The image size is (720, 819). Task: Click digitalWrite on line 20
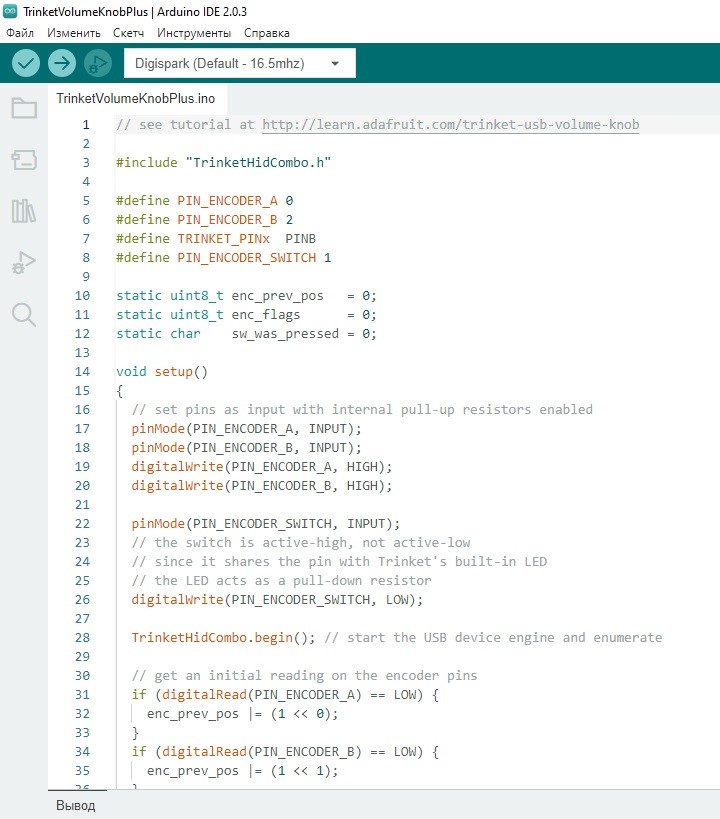[x=178, y=486]
